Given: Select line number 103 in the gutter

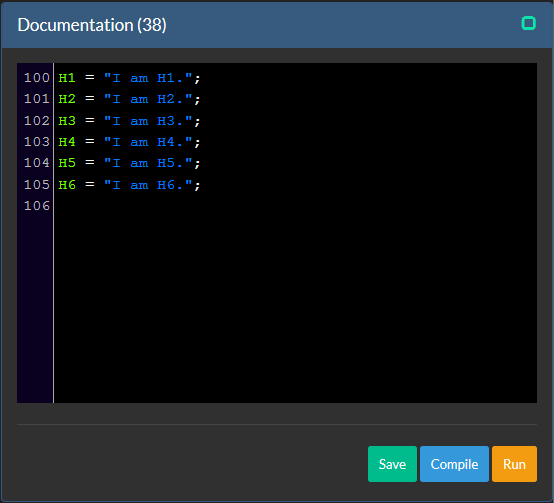Looking at the screenshot, I should pyautogui.click(x=37, y=142).
